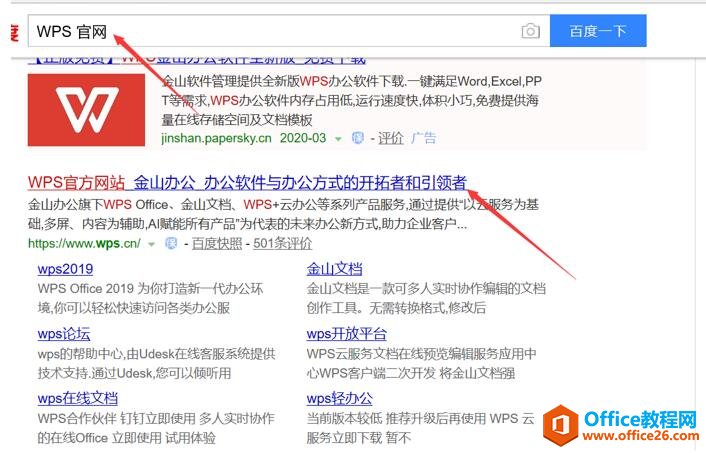Click the jinshan.papersky.cn green URL
Image resolution: width=706 pixels, height=453 pixels.
pyautogui.click(x=217, y=138)
